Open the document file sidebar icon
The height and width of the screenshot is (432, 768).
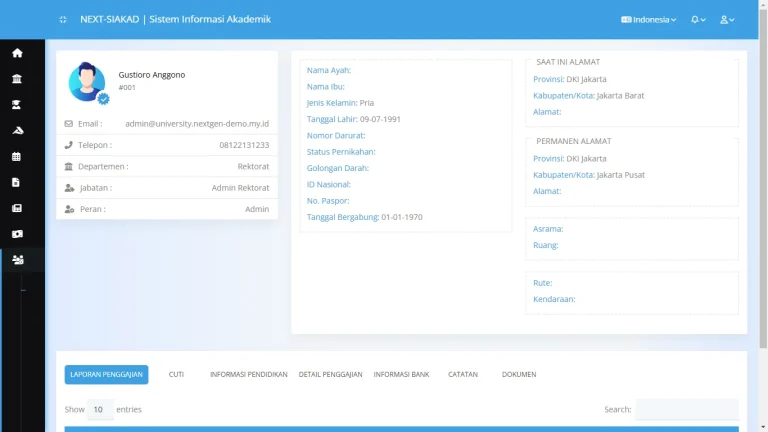tap(17, 183)
